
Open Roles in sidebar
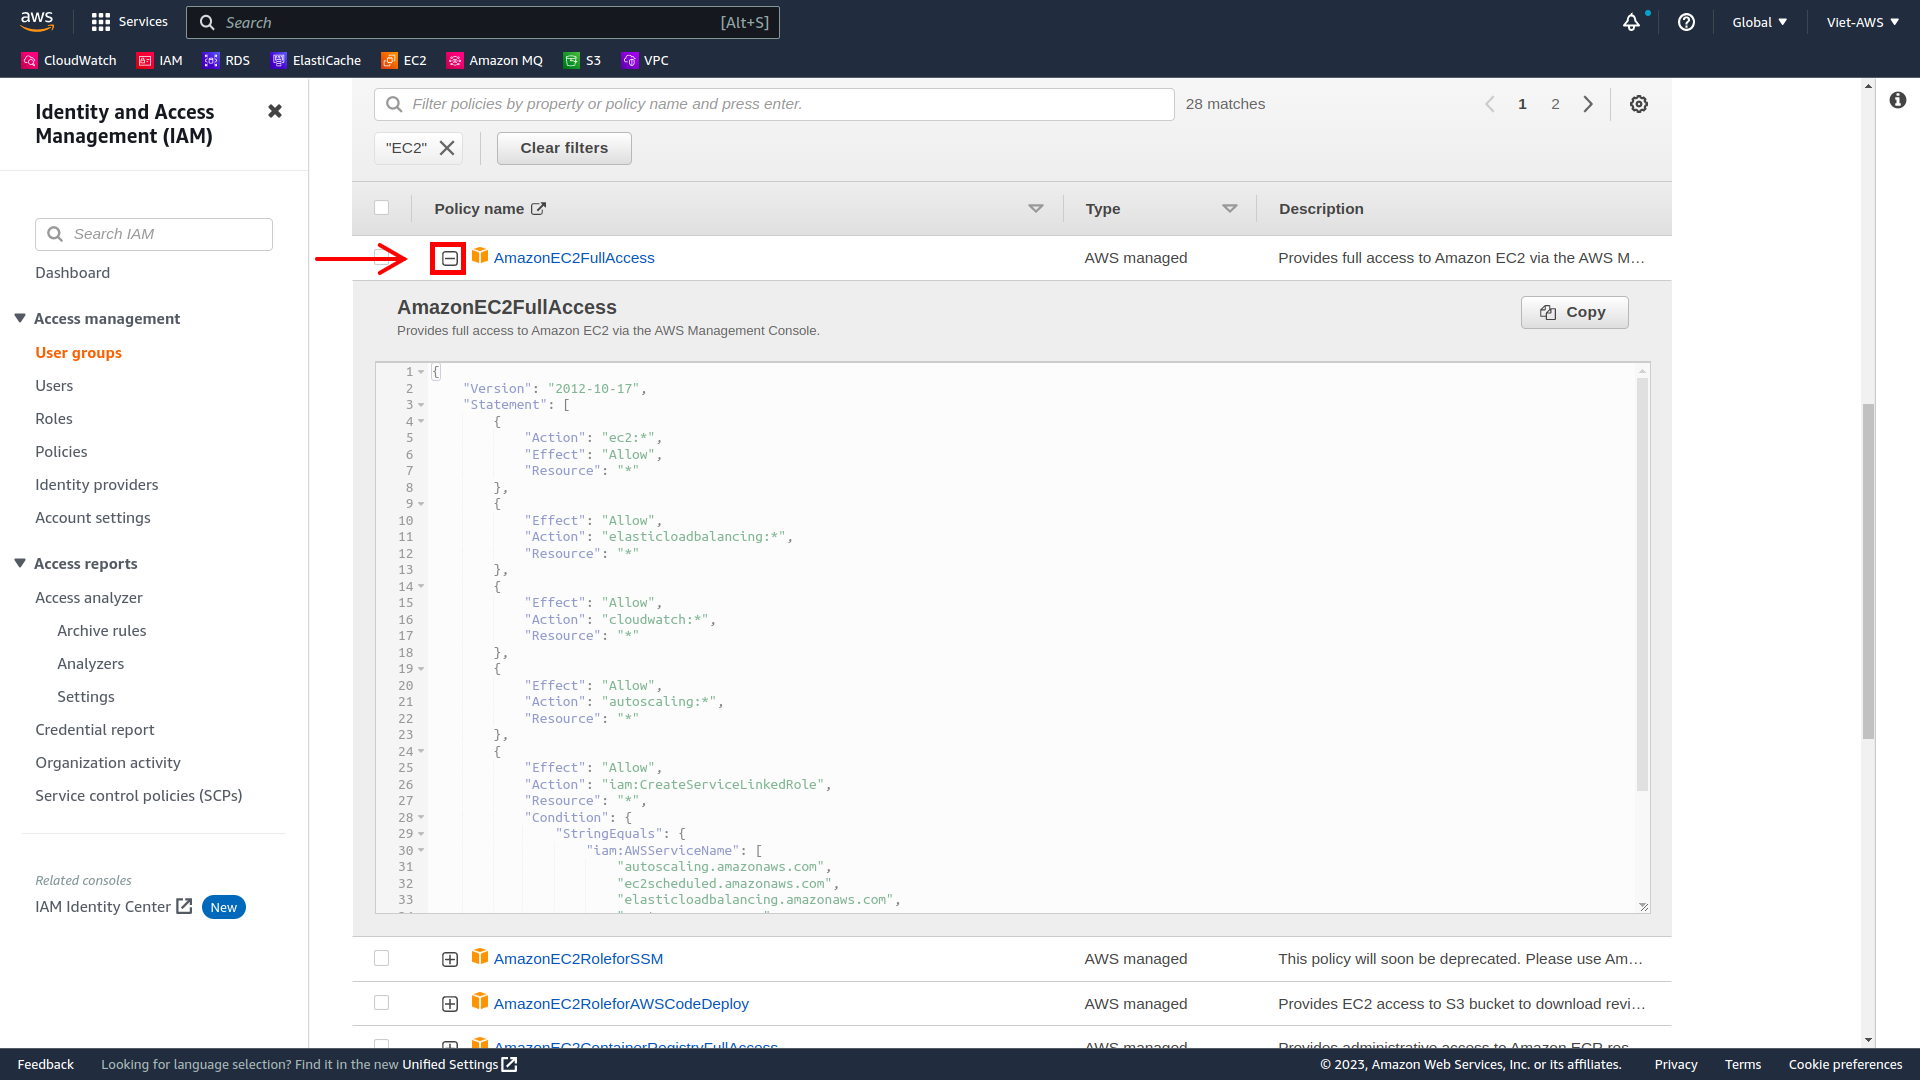tap(54, 419)
